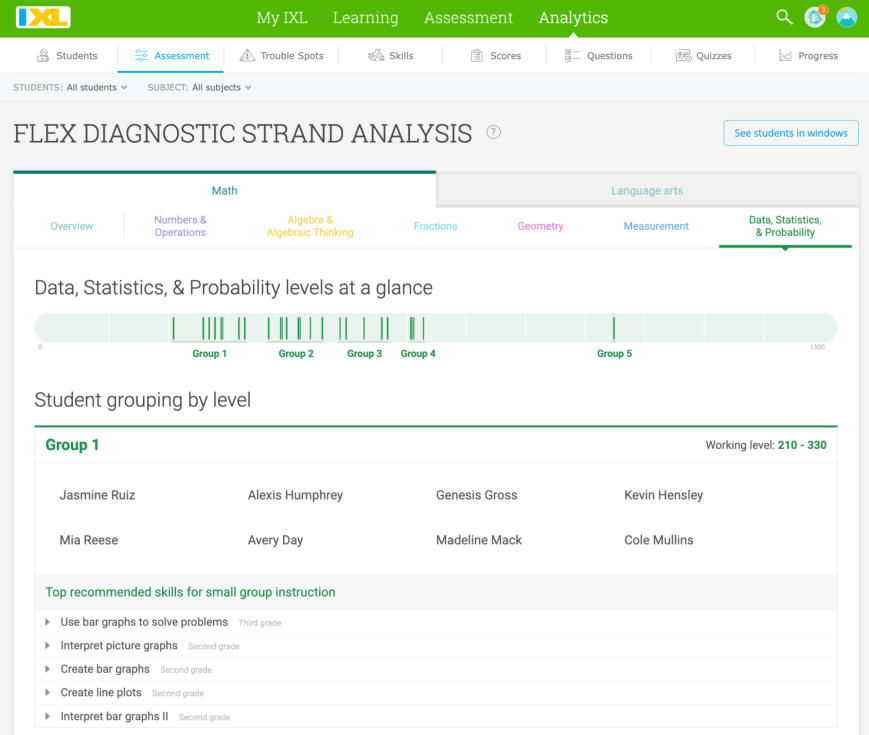Screen dimensions: 869x735
Task: Open the search icon
Action: pos(784,17)
